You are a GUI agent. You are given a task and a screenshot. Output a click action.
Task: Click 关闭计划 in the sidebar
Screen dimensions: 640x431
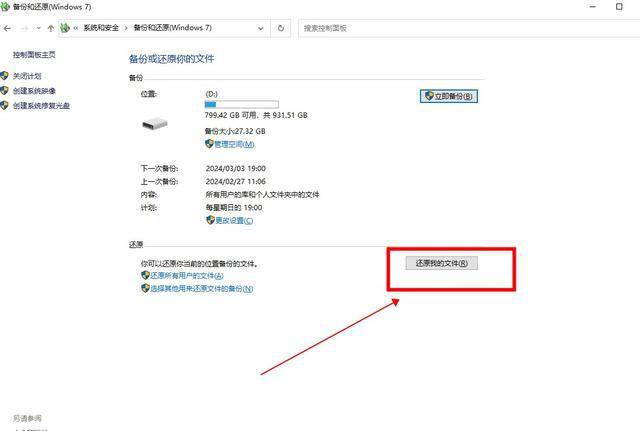click(27, 76)
